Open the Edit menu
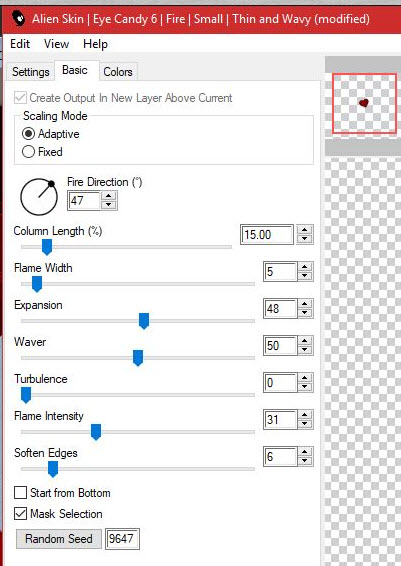The image size is (401, 566). pyautogui.click(x=20, y=44)
